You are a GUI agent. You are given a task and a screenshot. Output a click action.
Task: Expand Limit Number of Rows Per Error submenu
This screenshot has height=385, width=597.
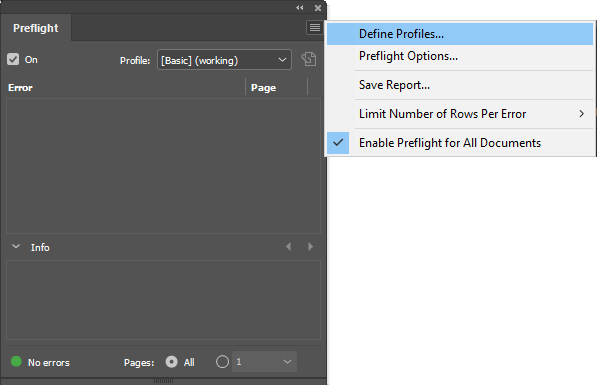460,114
